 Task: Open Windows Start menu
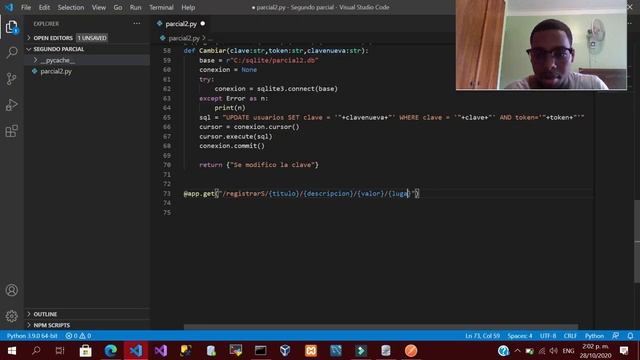(11, 351)
